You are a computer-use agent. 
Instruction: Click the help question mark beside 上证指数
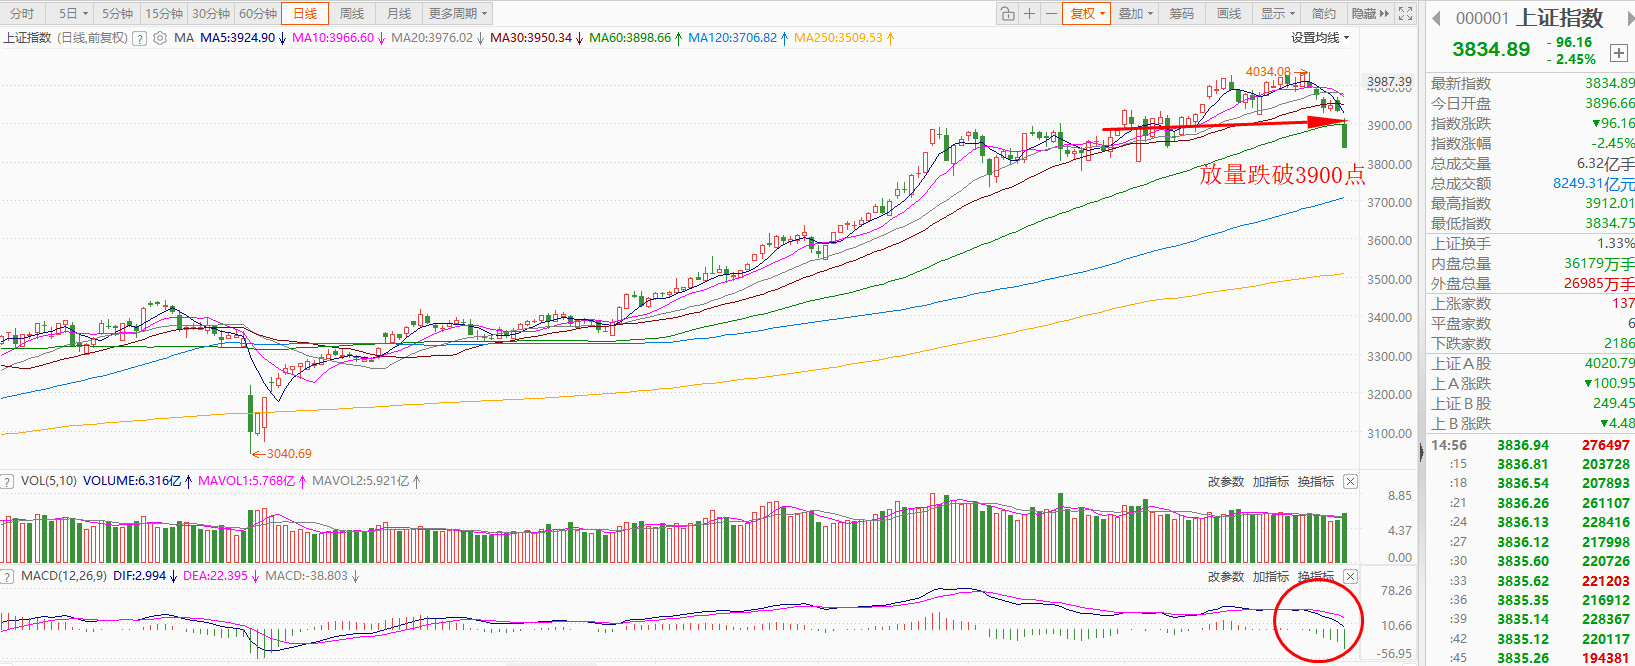[x=140, y=38]
